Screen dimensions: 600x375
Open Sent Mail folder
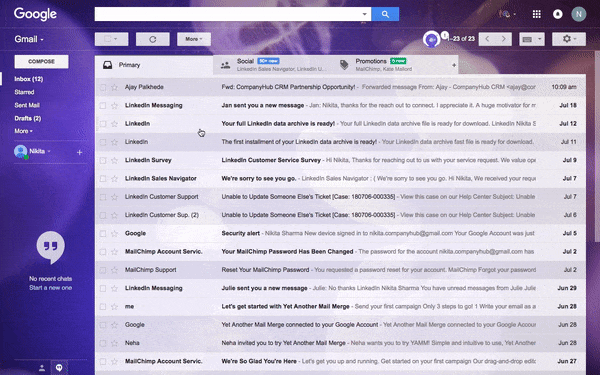[x=27, y=105]
